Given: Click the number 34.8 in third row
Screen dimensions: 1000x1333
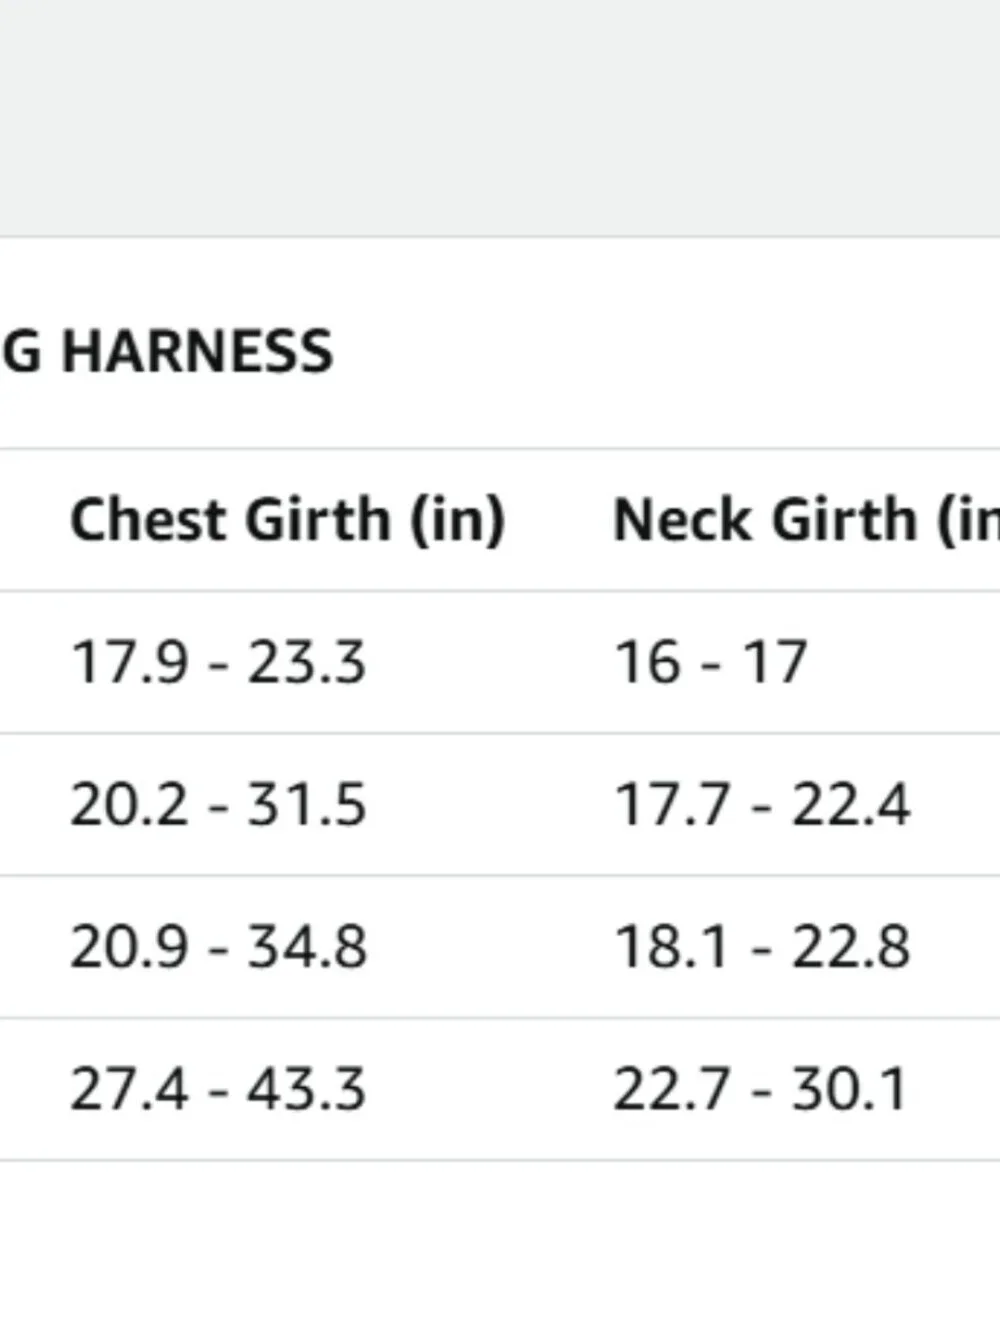Looking at the screenshot, I should click(308, 946).
